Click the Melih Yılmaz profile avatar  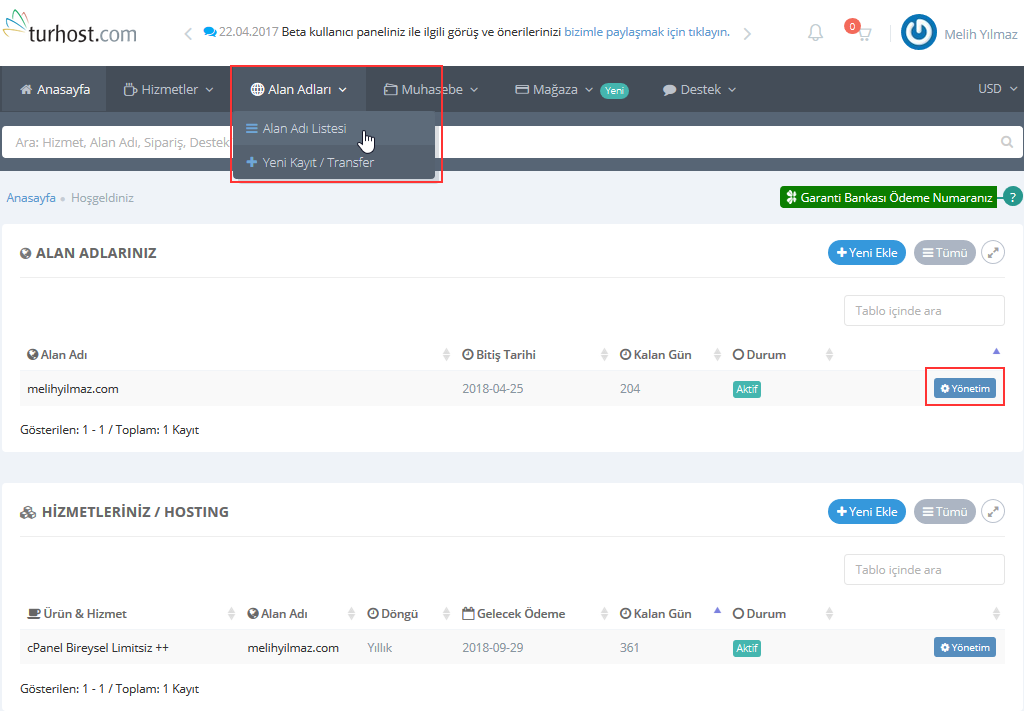point(918,33)
